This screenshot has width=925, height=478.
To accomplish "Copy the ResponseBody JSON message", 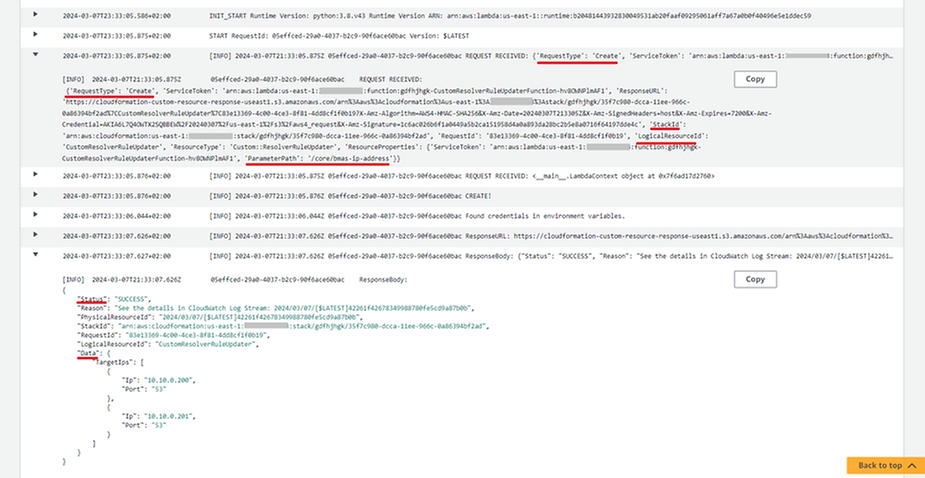I will [x=755, y=278].
